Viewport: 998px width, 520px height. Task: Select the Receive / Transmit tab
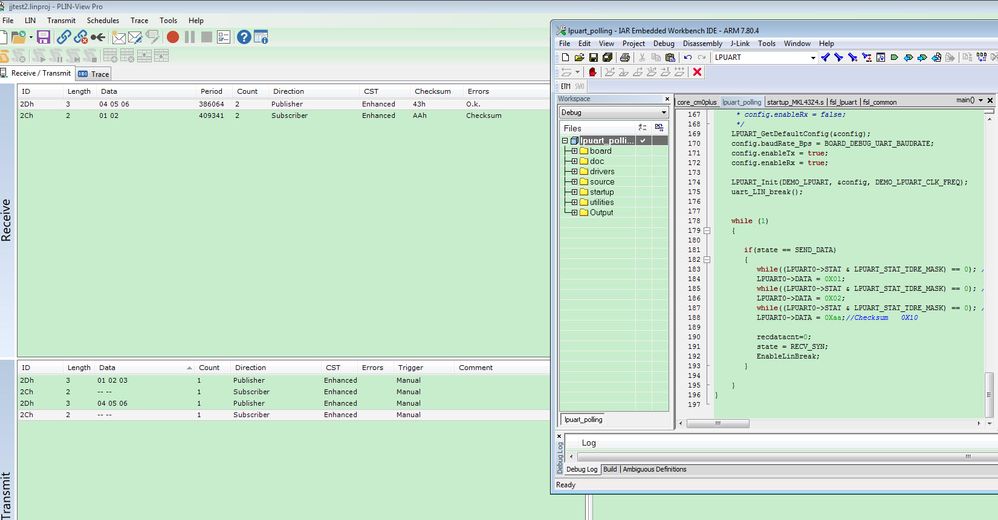36,73
